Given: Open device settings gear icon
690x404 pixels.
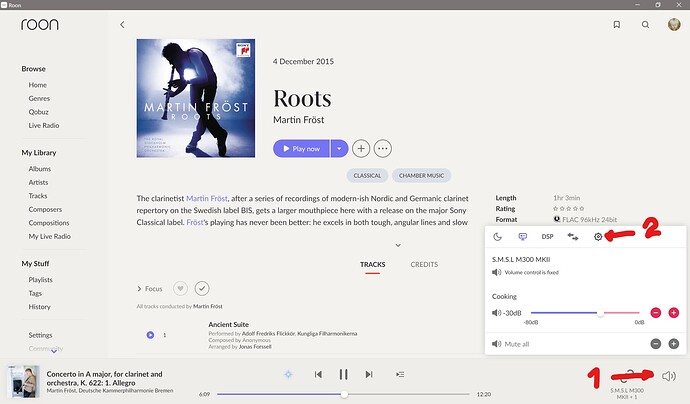Looking at the screenshot, I should [x=598, y=237].
